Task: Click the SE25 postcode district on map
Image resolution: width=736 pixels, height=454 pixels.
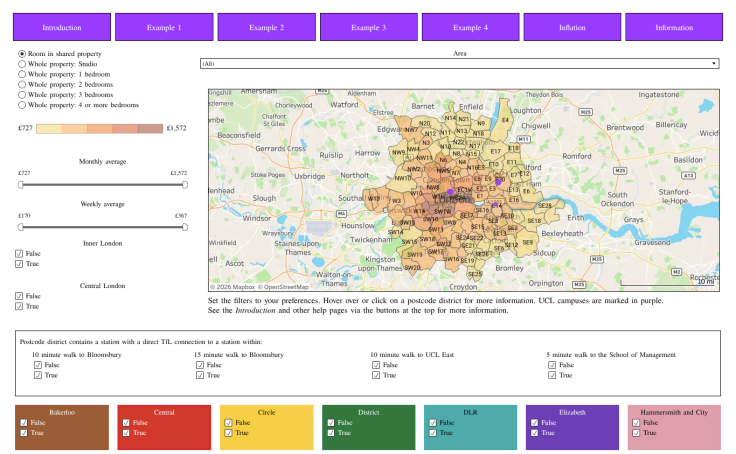Action: point(475,274)
